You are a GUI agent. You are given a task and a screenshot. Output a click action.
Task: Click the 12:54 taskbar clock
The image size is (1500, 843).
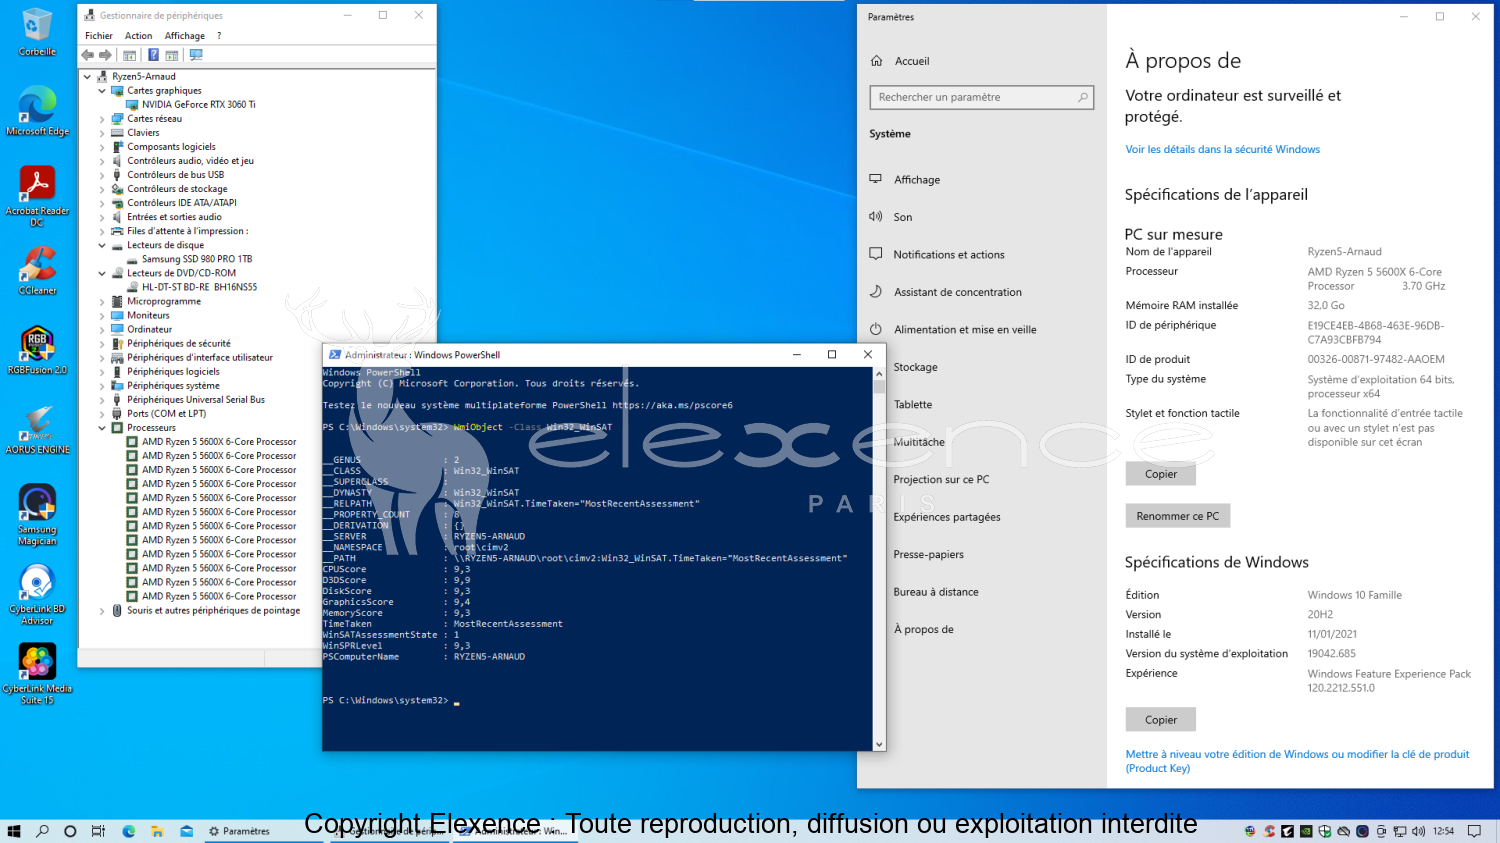1443,831
